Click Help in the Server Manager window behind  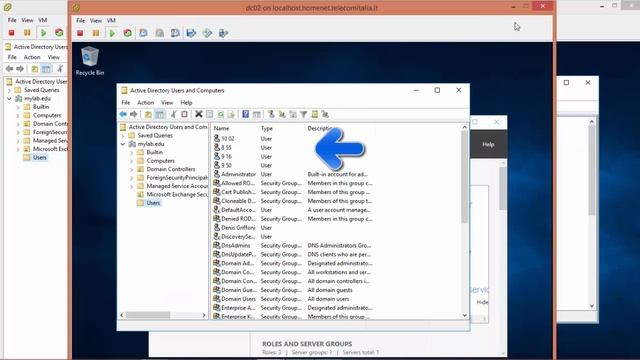(488, 144)
